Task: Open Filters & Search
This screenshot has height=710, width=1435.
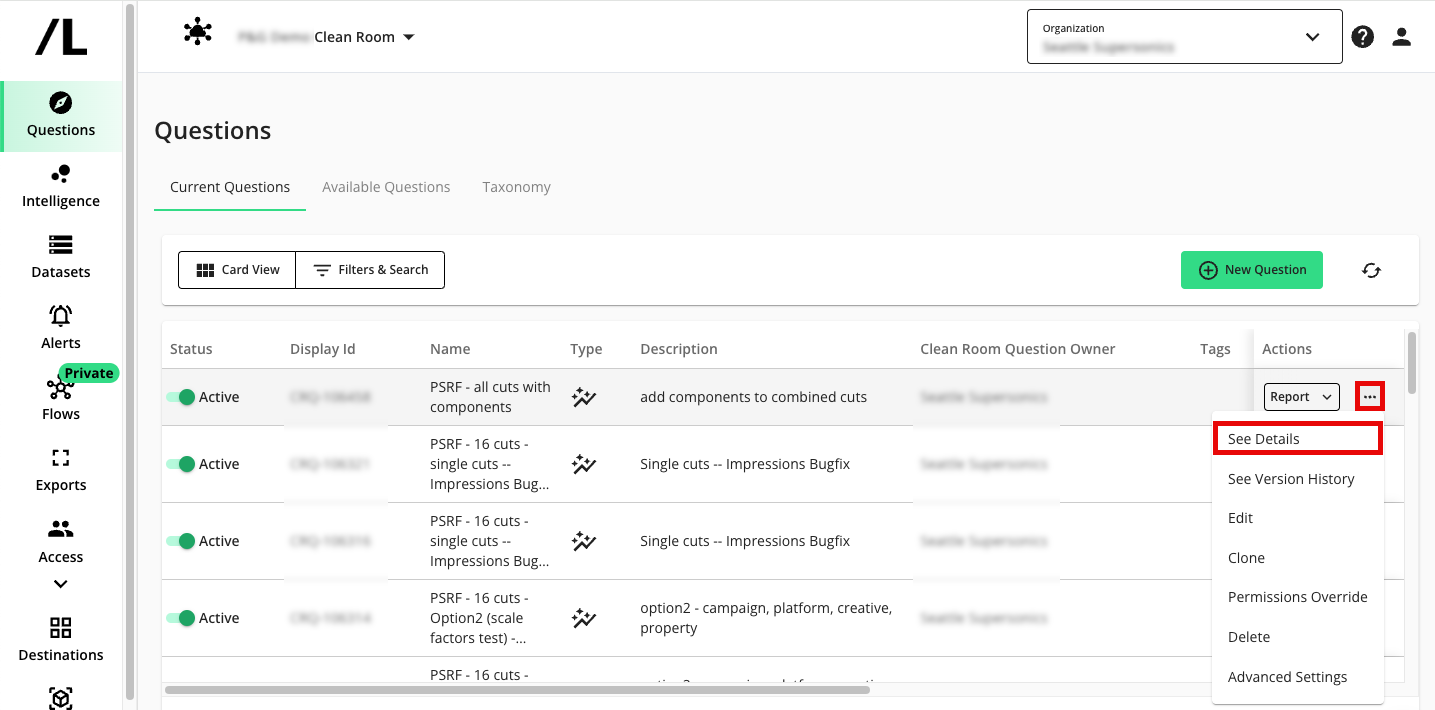Action: 370,270
